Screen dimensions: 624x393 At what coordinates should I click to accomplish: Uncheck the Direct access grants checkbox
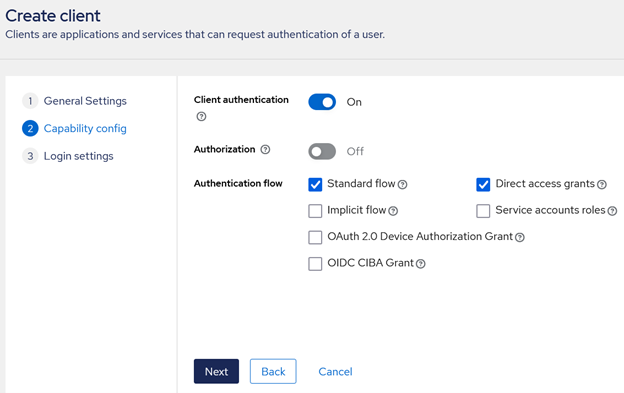point(483,185)
